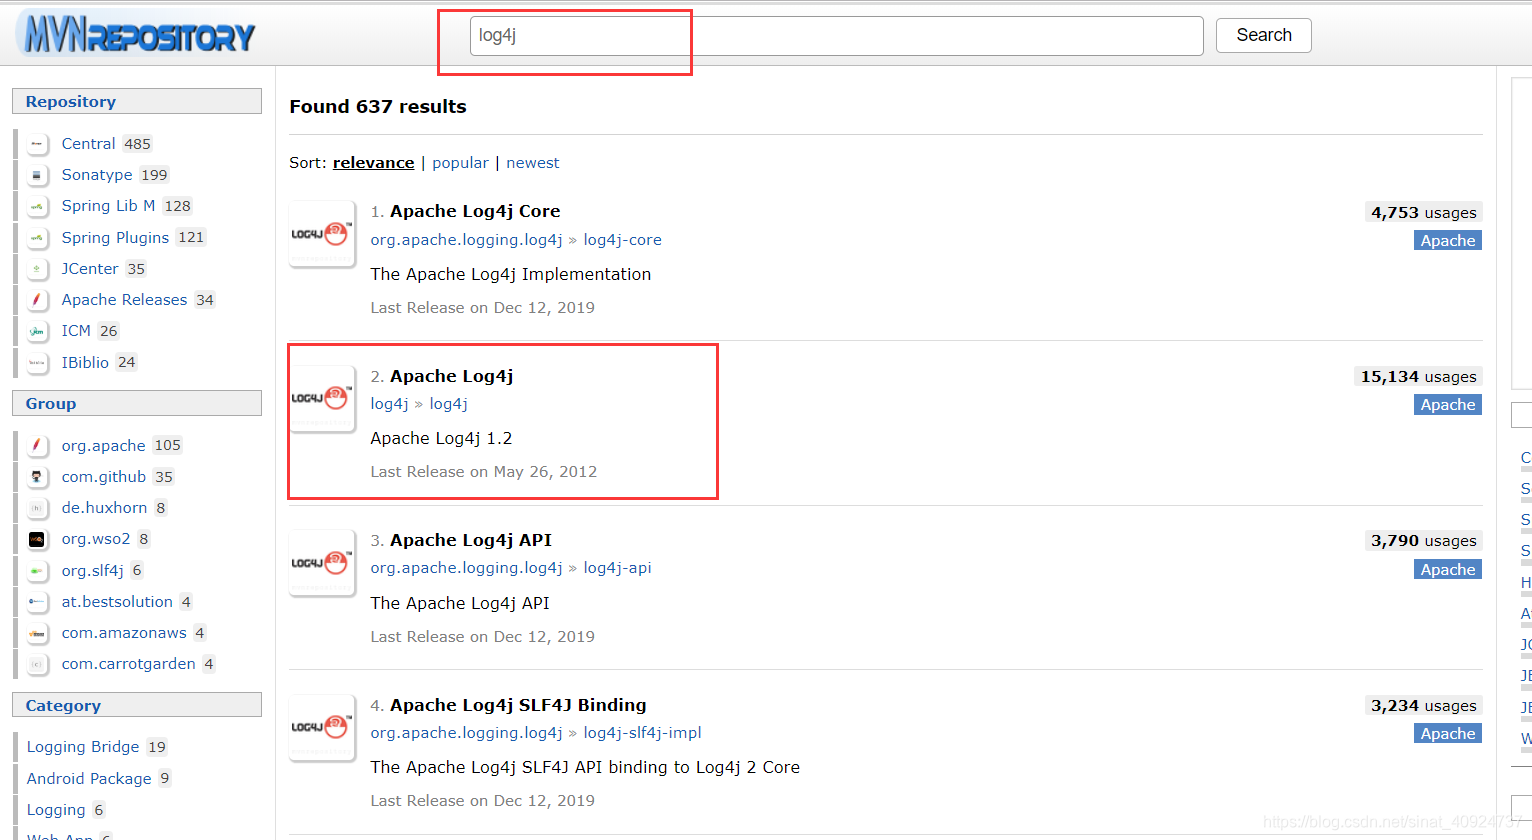1532x840 pixels.
Task: Click the Apache Log4j Core logo thumbnail
Action: [x=322, y=234]
